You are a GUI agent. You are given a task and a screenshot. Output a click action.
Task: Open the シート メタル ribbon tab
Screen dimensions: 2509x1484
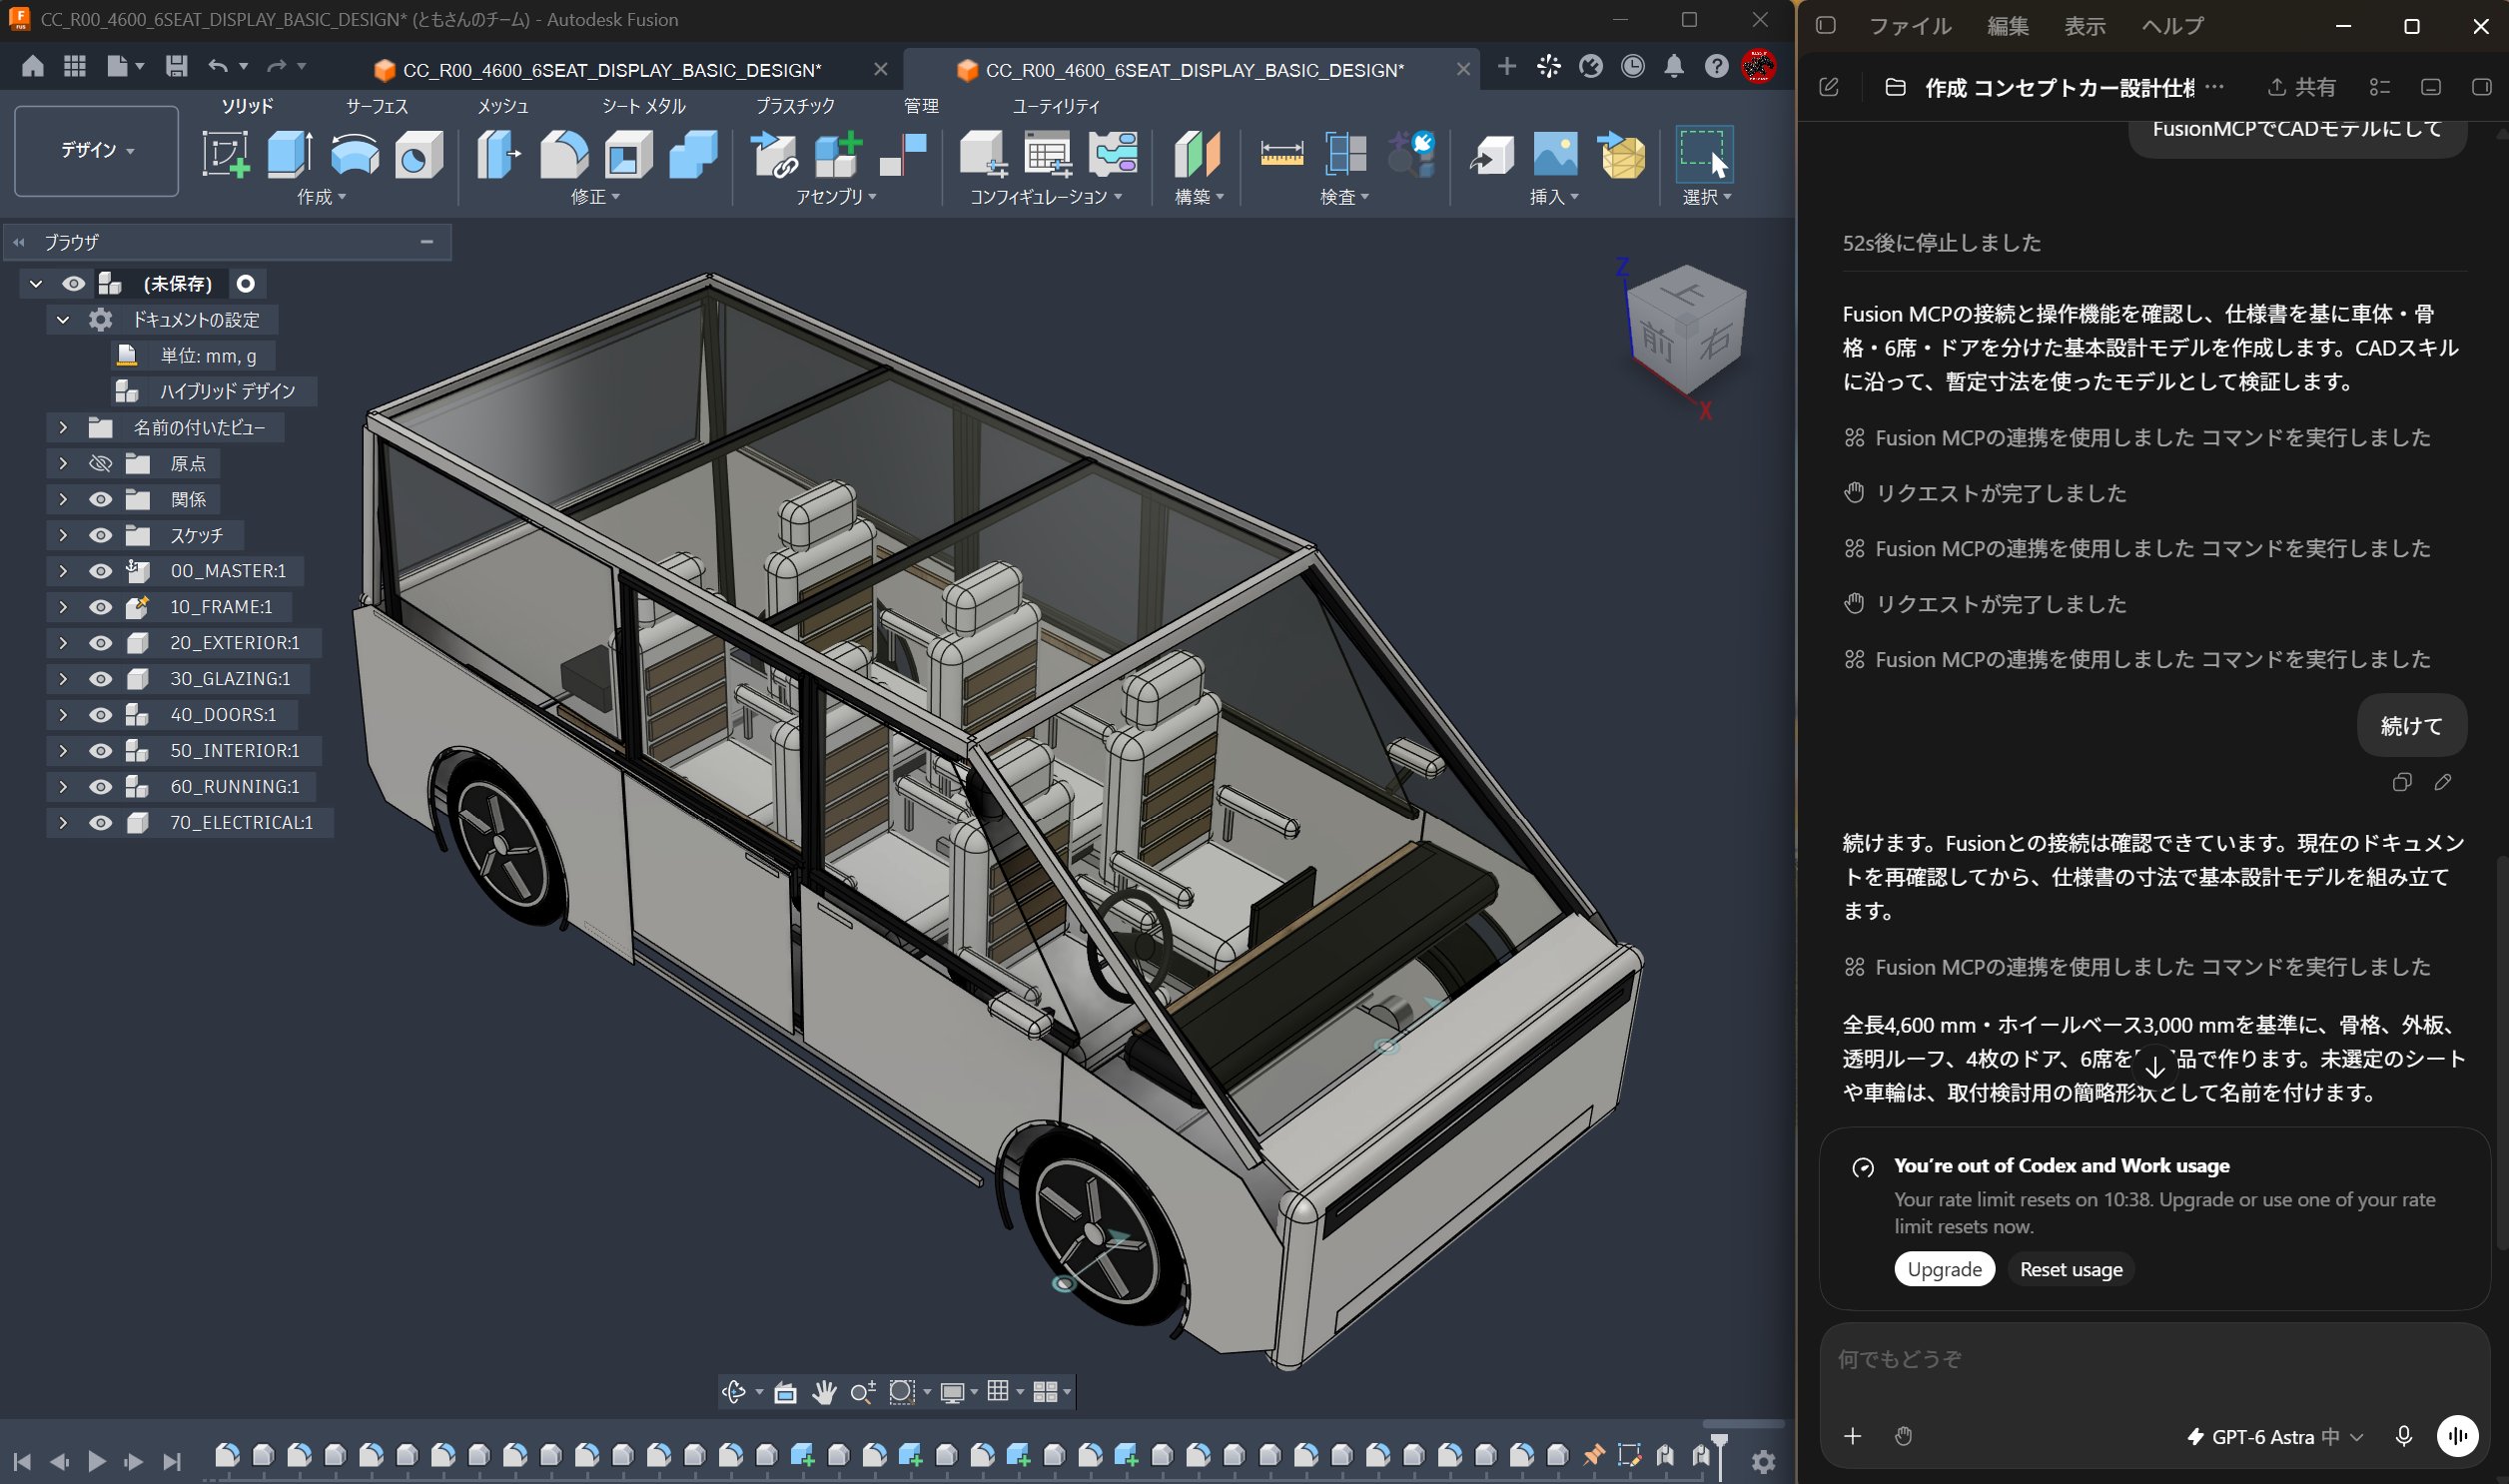643,106
